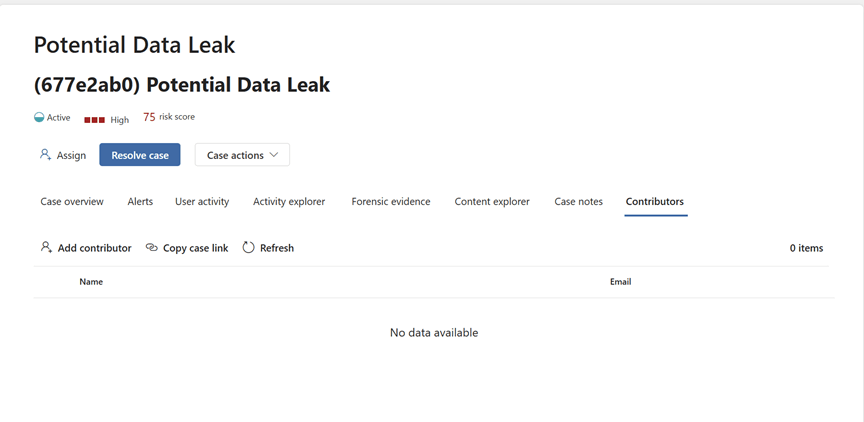Click the Active status half-circle icon

[x=39, y=118]
